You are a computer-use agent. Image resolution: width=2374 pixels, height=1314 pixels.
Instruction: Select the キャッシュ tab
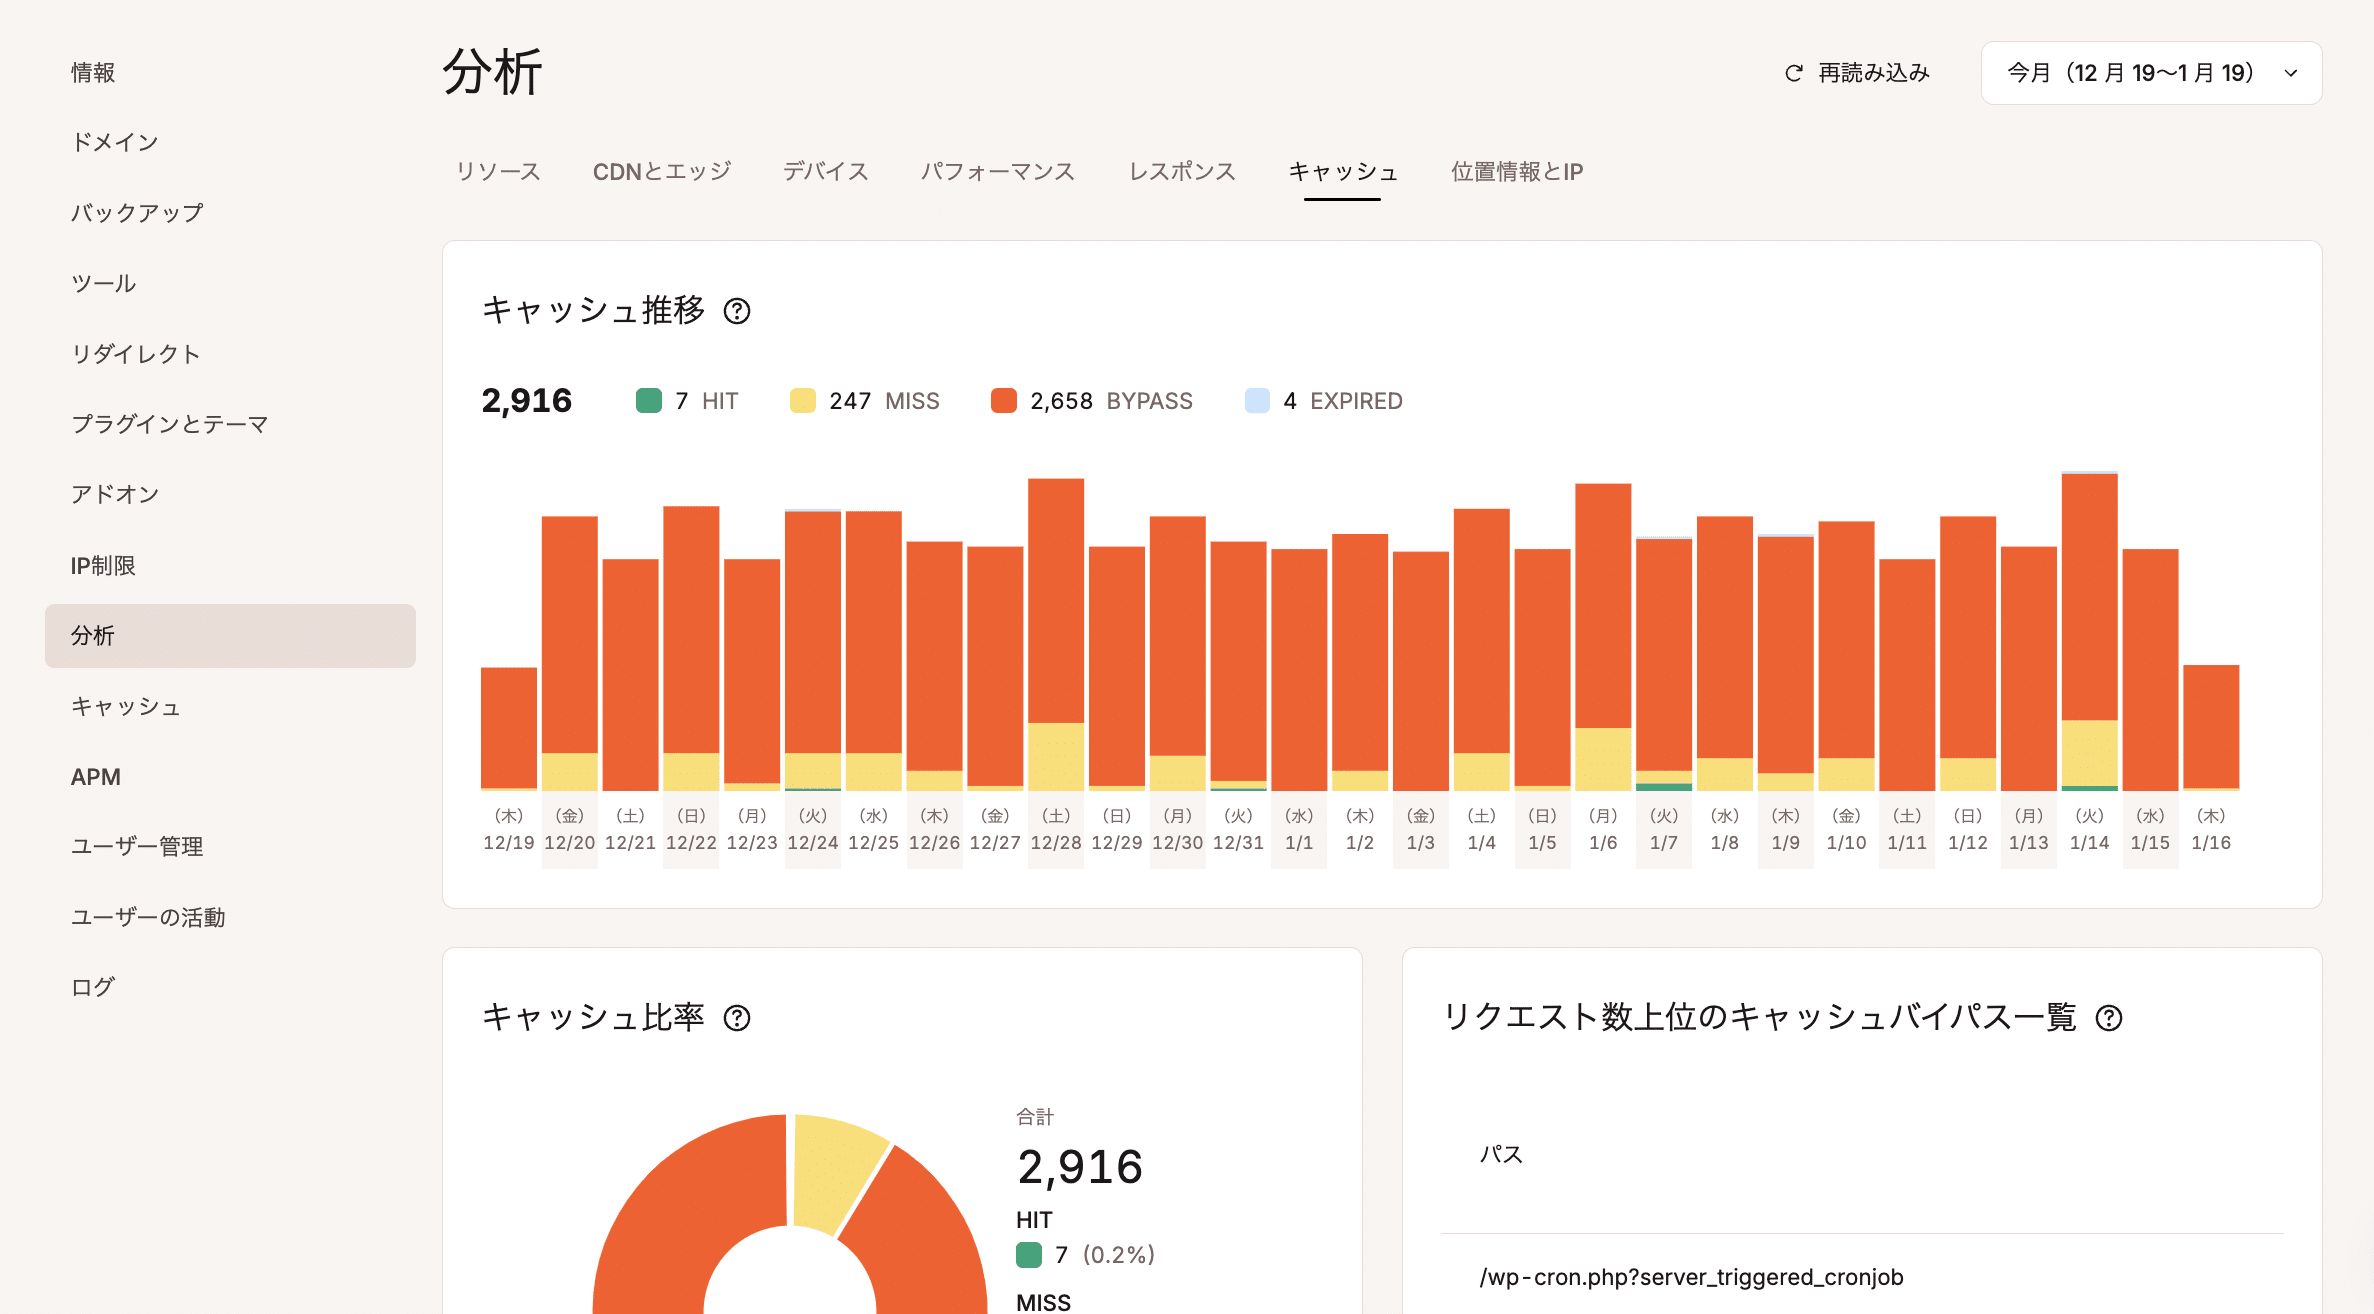coord(1343,172)
